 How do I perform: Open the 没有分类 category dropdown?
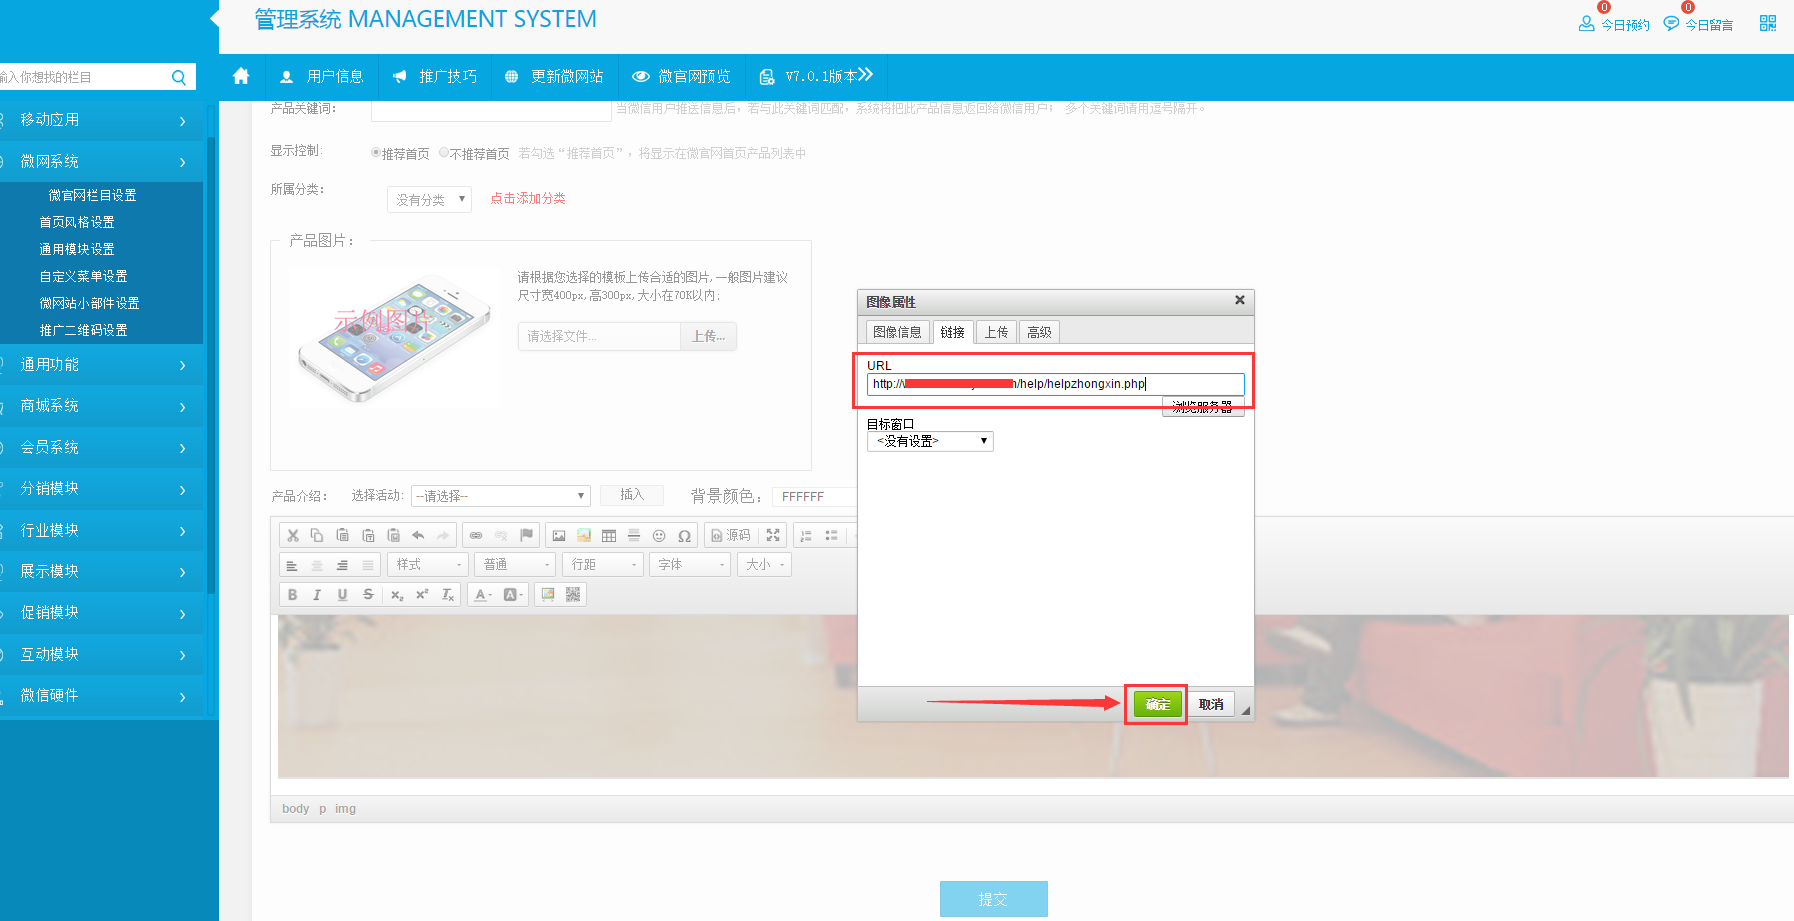[429, 200]
